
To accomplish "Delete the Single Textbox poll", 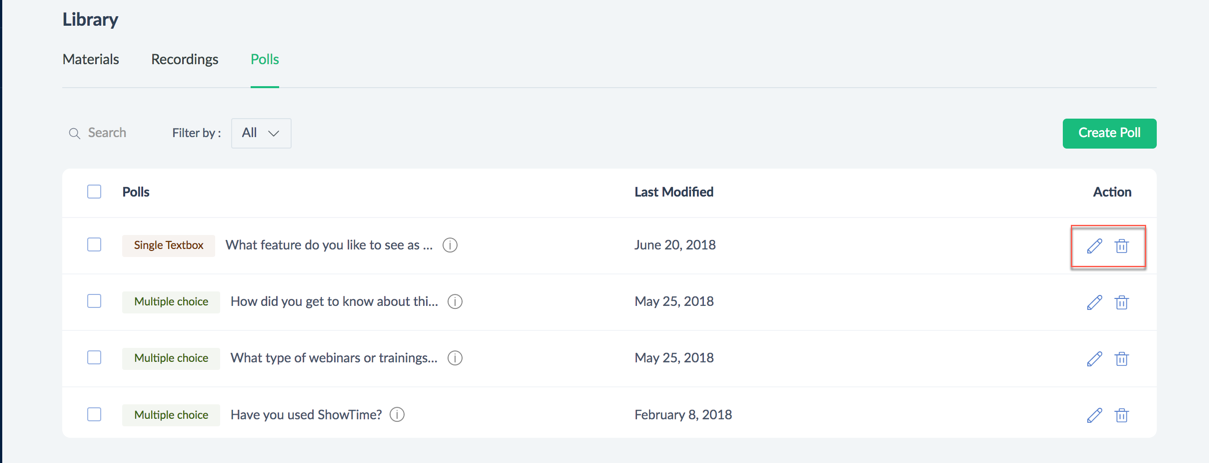I will 1122,246.
